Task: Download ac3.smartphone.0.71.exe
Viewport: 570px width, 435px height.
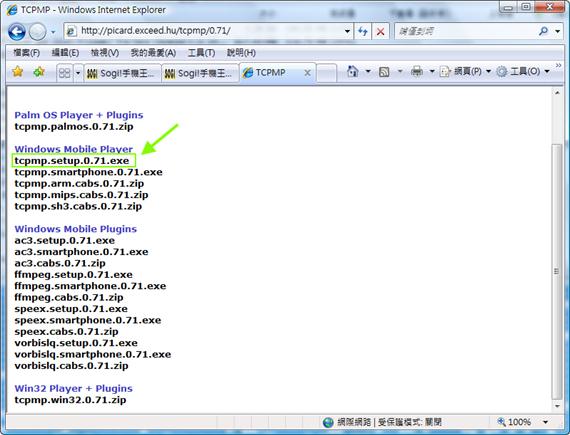Action: (81, 252)
